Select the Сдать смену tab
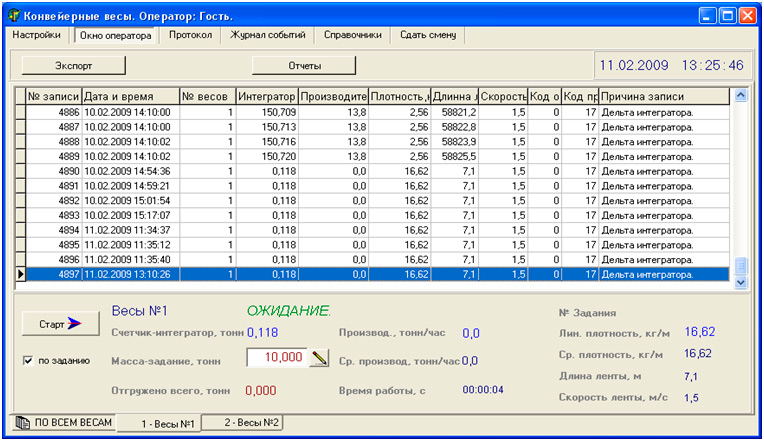 (428, 35)
